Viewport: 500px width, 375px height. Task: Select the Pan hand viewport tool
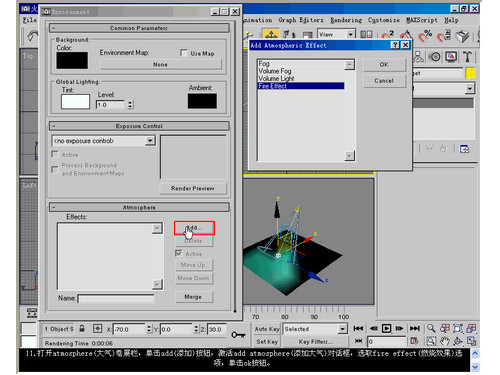coord(444,341)
